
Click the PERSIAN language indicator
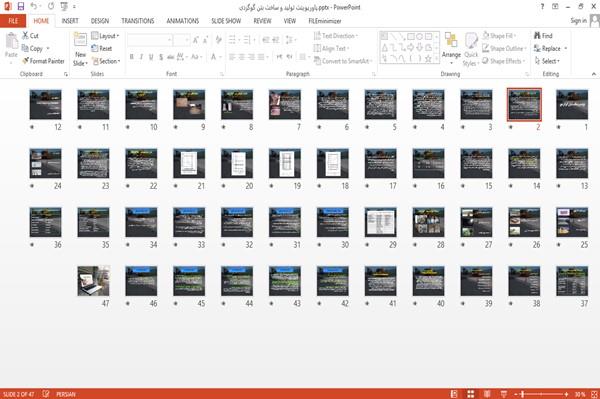point(66,394)
